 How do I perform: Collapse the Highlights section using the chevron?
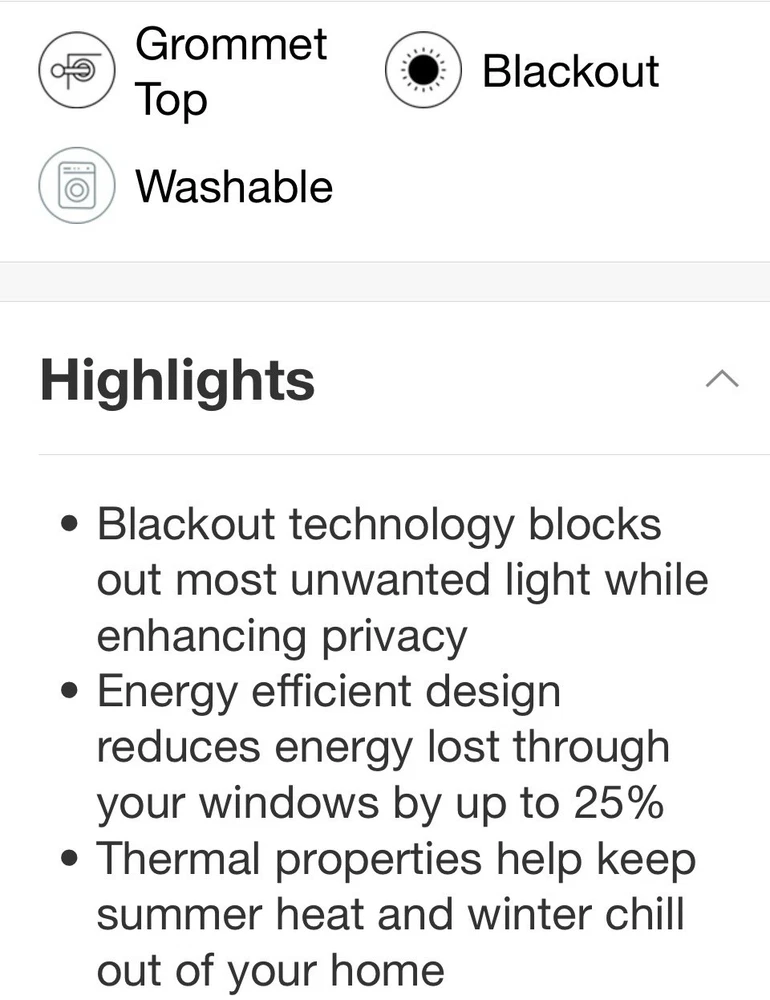click(722, 379)
